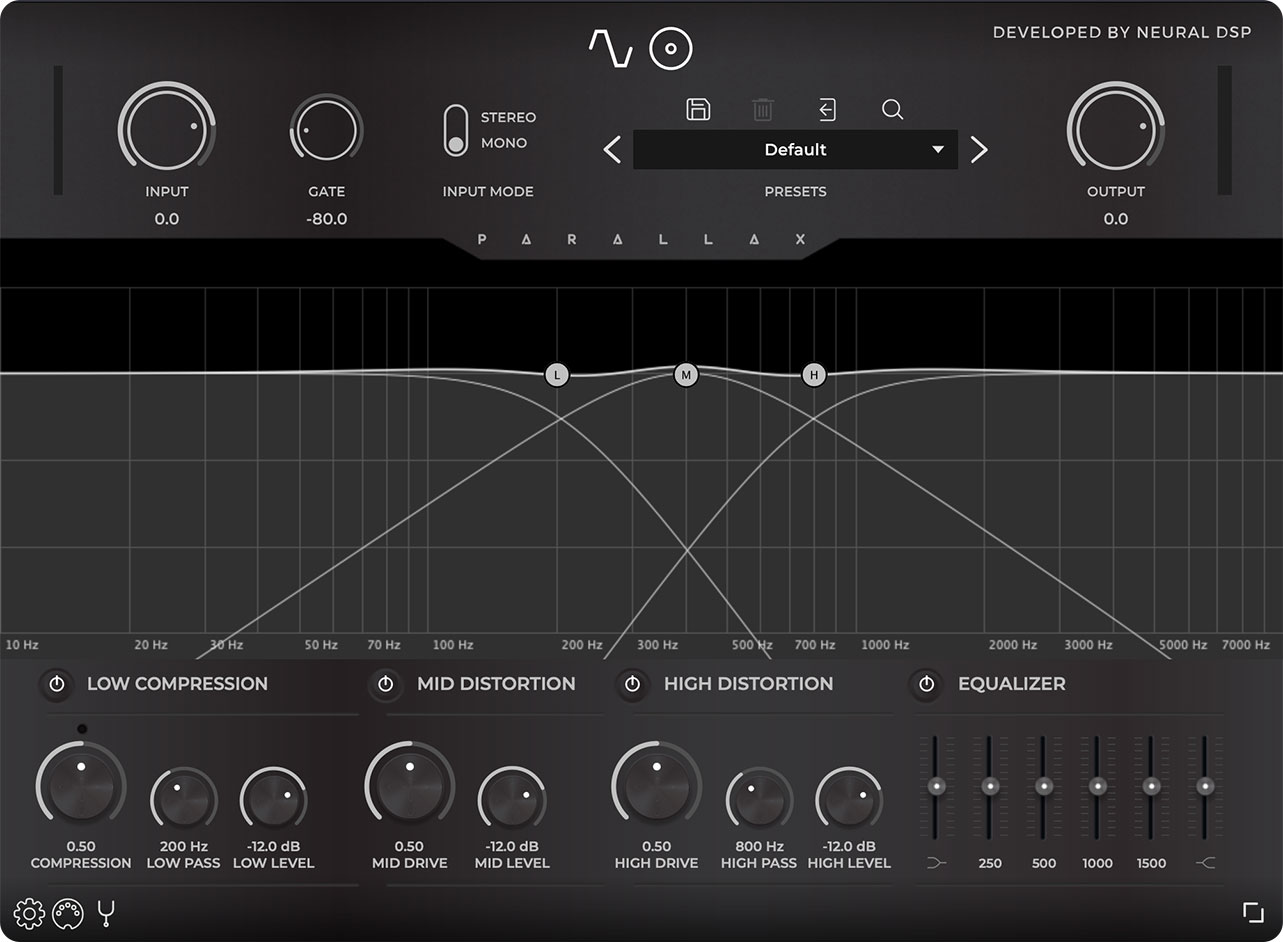Open the tuner with the tuning fork icon

point(106,913)
